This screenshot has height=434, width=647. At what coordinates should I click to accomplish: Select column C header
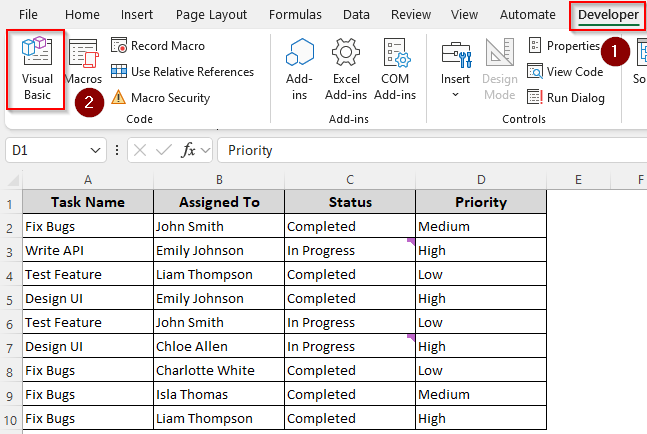click(x=350, y=179)
